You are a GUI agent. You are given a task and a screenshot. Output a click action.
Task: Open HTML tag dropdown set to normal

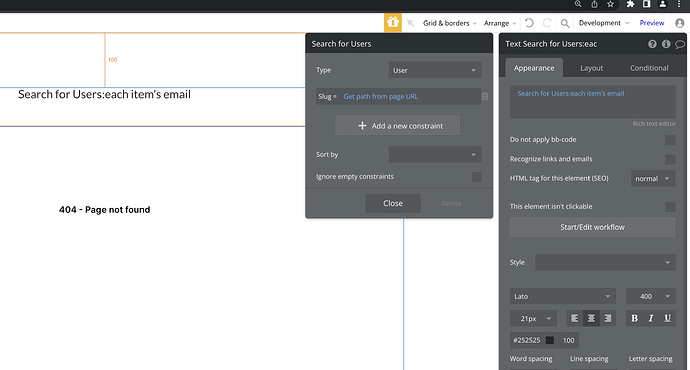(653, 179)
